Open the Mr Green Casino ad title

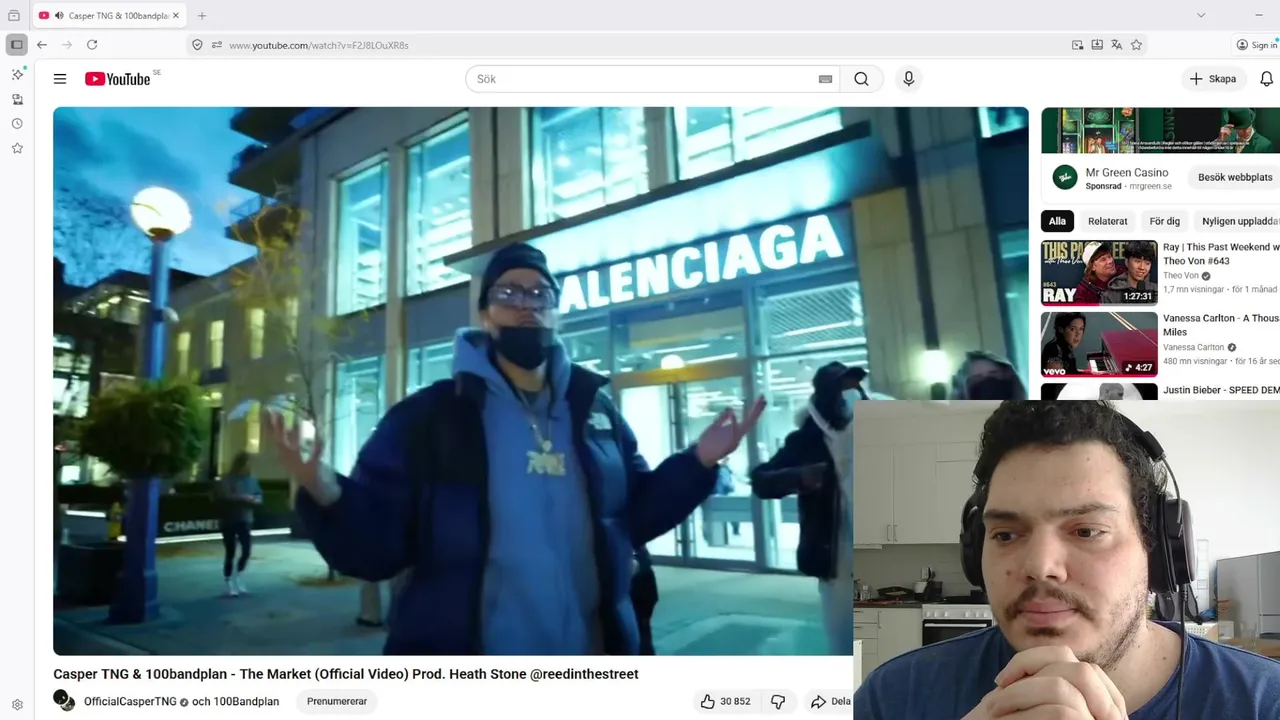tap(1127, 172)
